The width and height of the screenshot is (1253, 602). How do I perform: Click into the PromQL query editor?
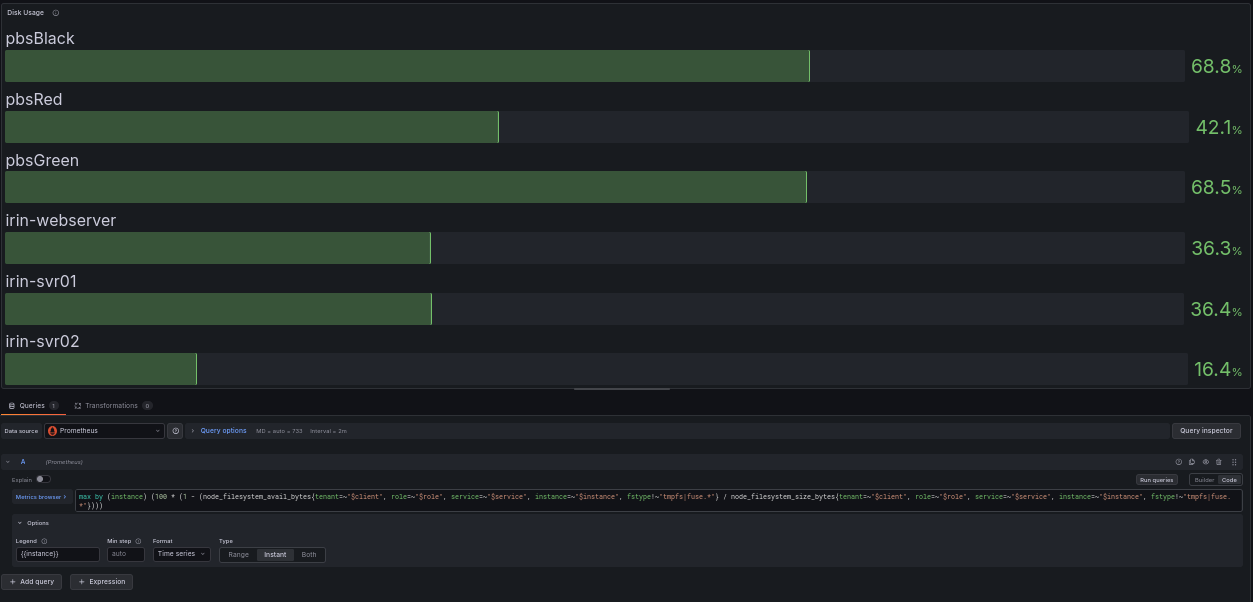657,501
